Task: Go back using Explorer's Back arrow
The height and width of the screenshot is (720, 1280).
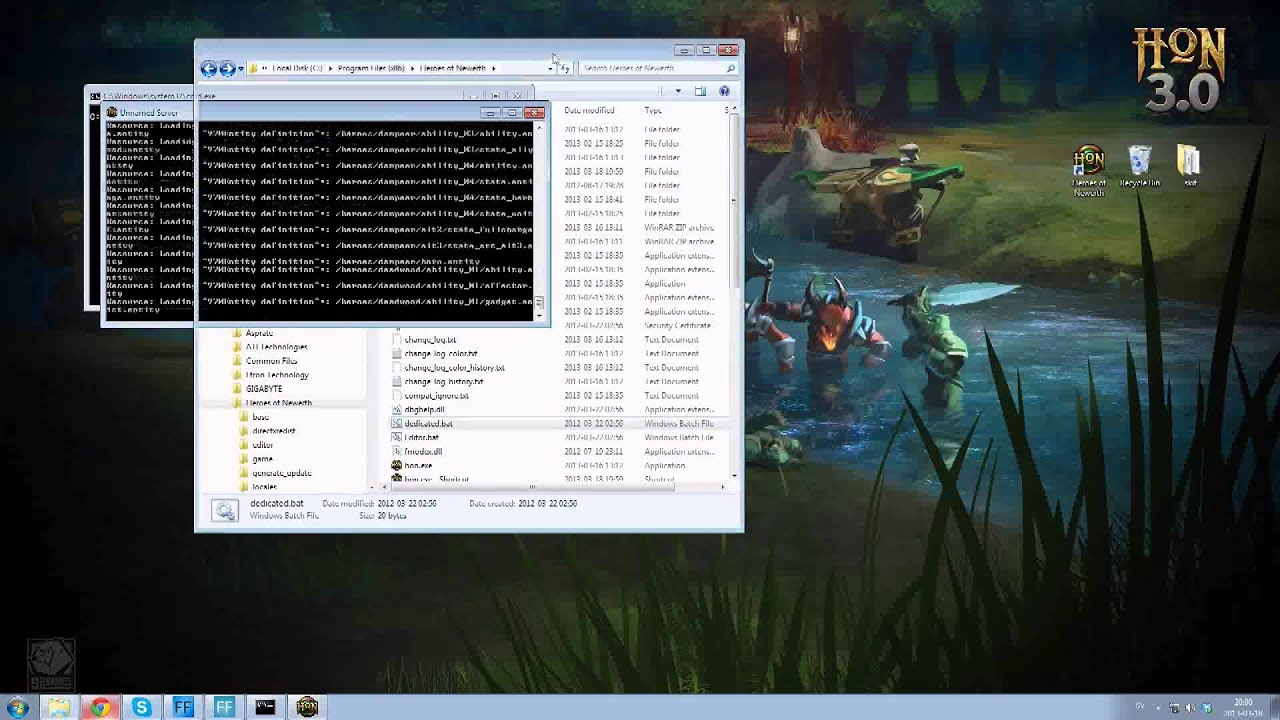Action: pyautogui.click(x=208, y=68)
